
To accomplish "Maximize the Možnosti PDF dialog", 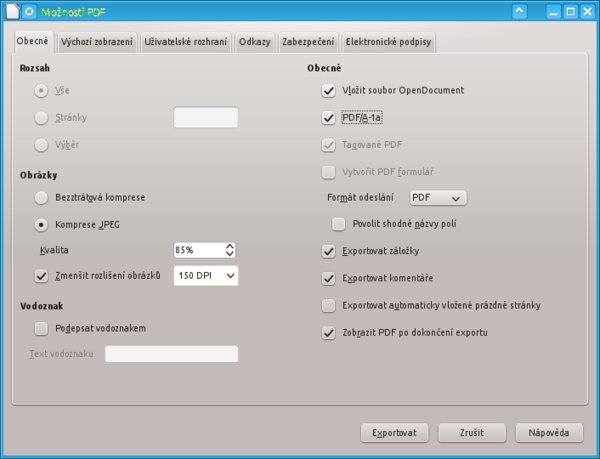I will [x=571, y=12].
